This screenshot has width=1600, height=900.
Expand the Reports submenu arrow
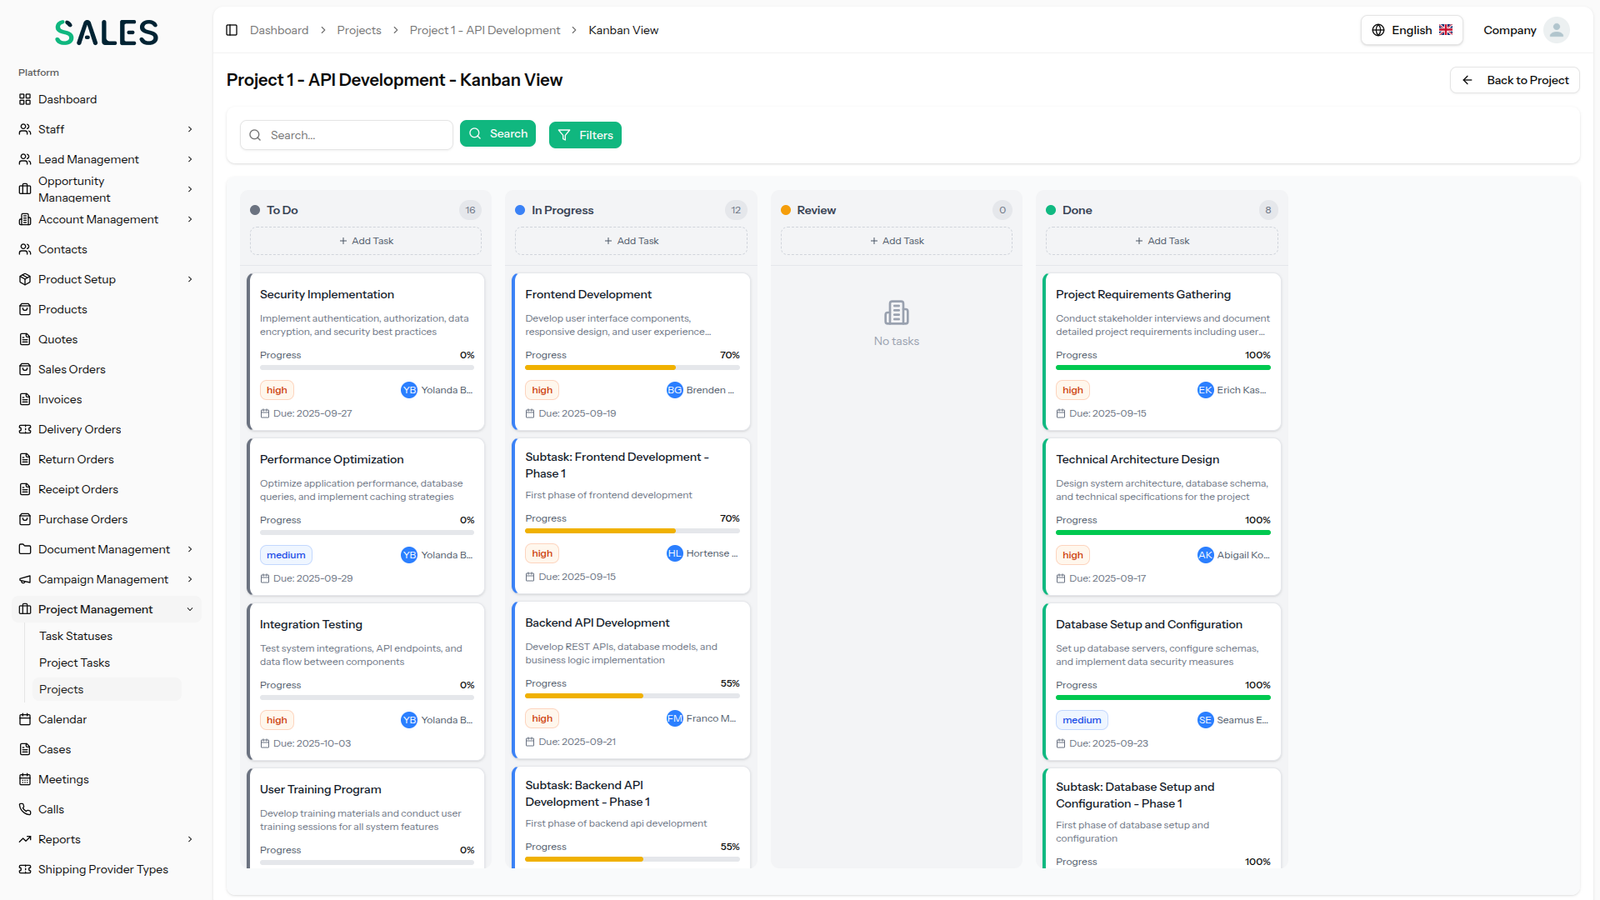[x=190, y=839]
